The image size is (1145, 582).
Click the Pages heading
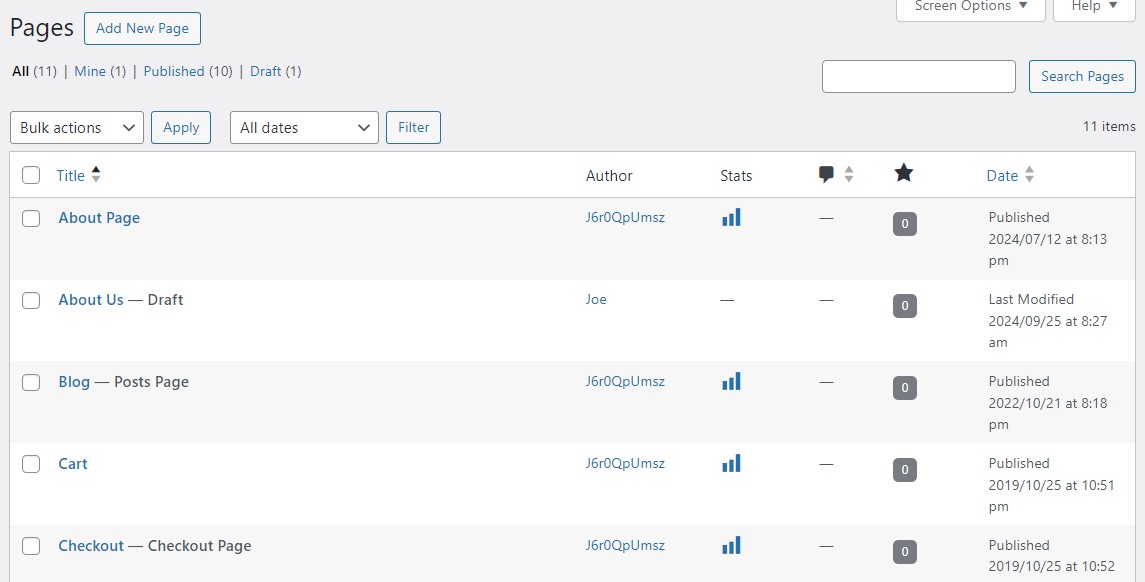[42, 28]
